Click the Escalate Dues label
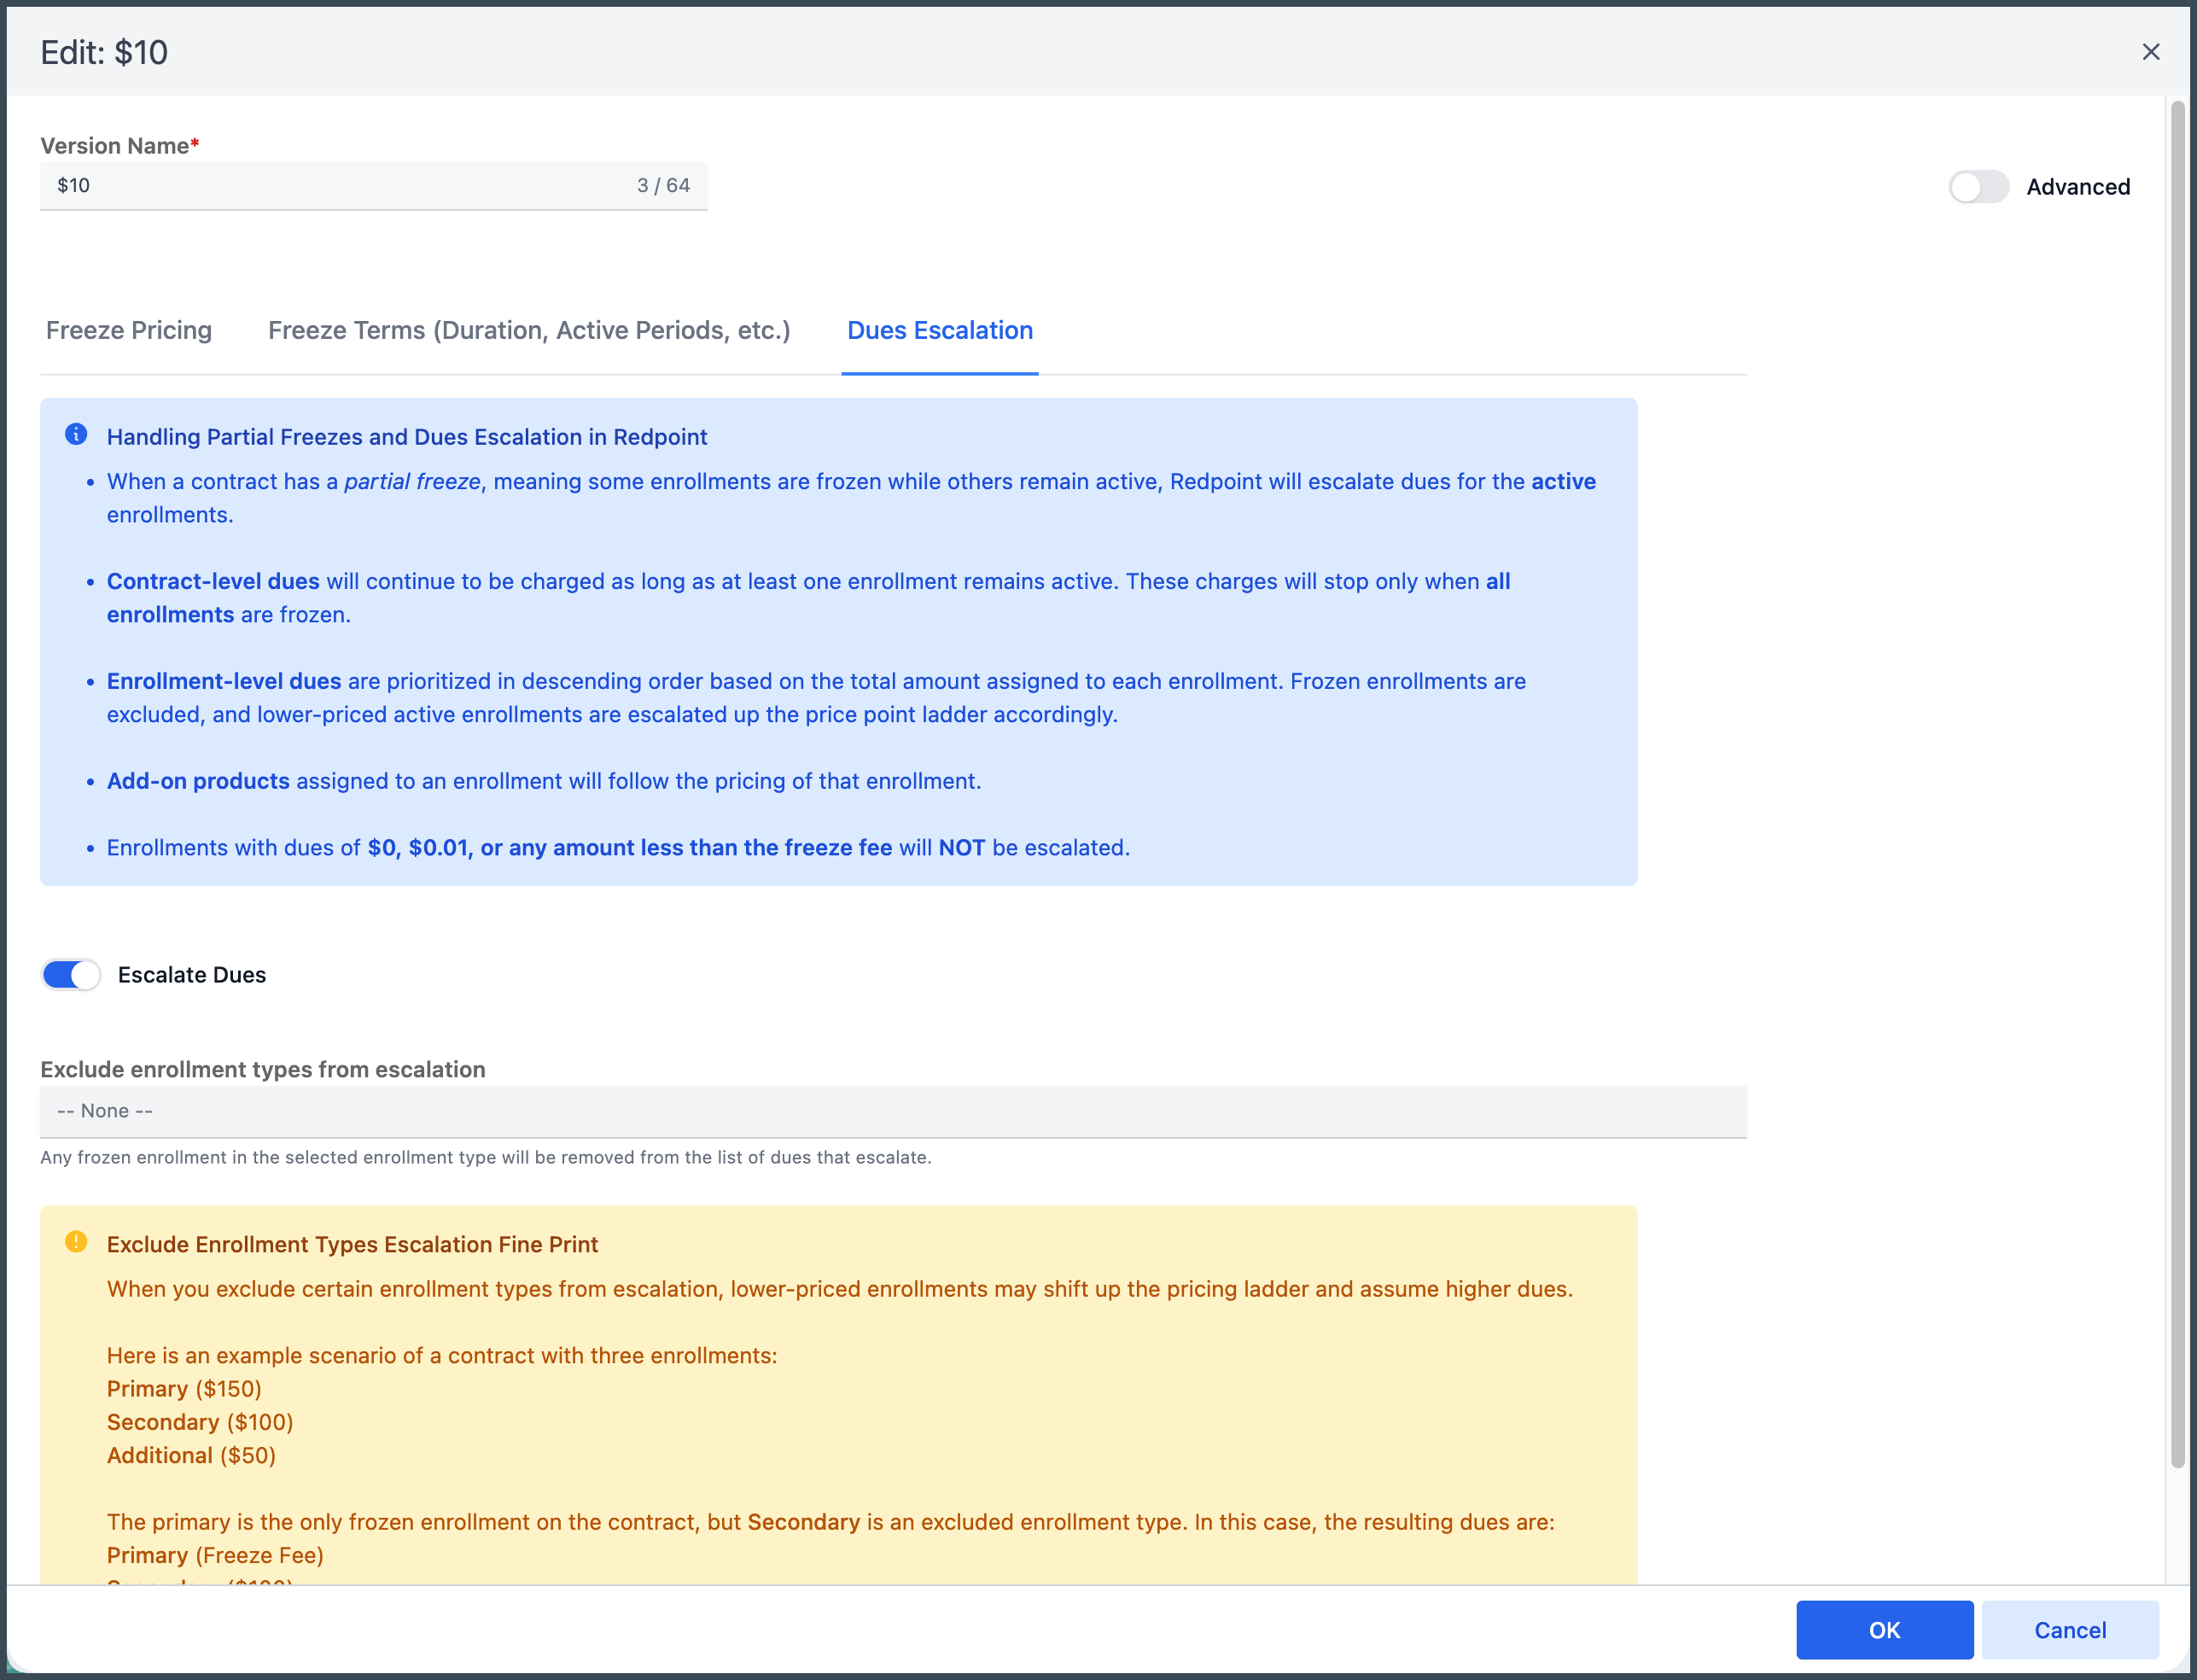This screenshot has width=2197, height=1680. [192, 975]
